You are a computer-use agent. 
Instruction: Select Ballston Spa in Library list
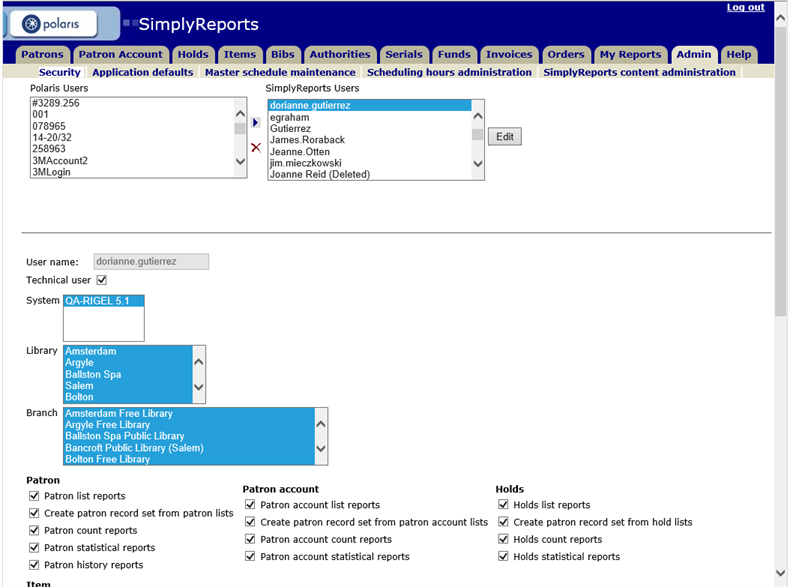point(128,374)
